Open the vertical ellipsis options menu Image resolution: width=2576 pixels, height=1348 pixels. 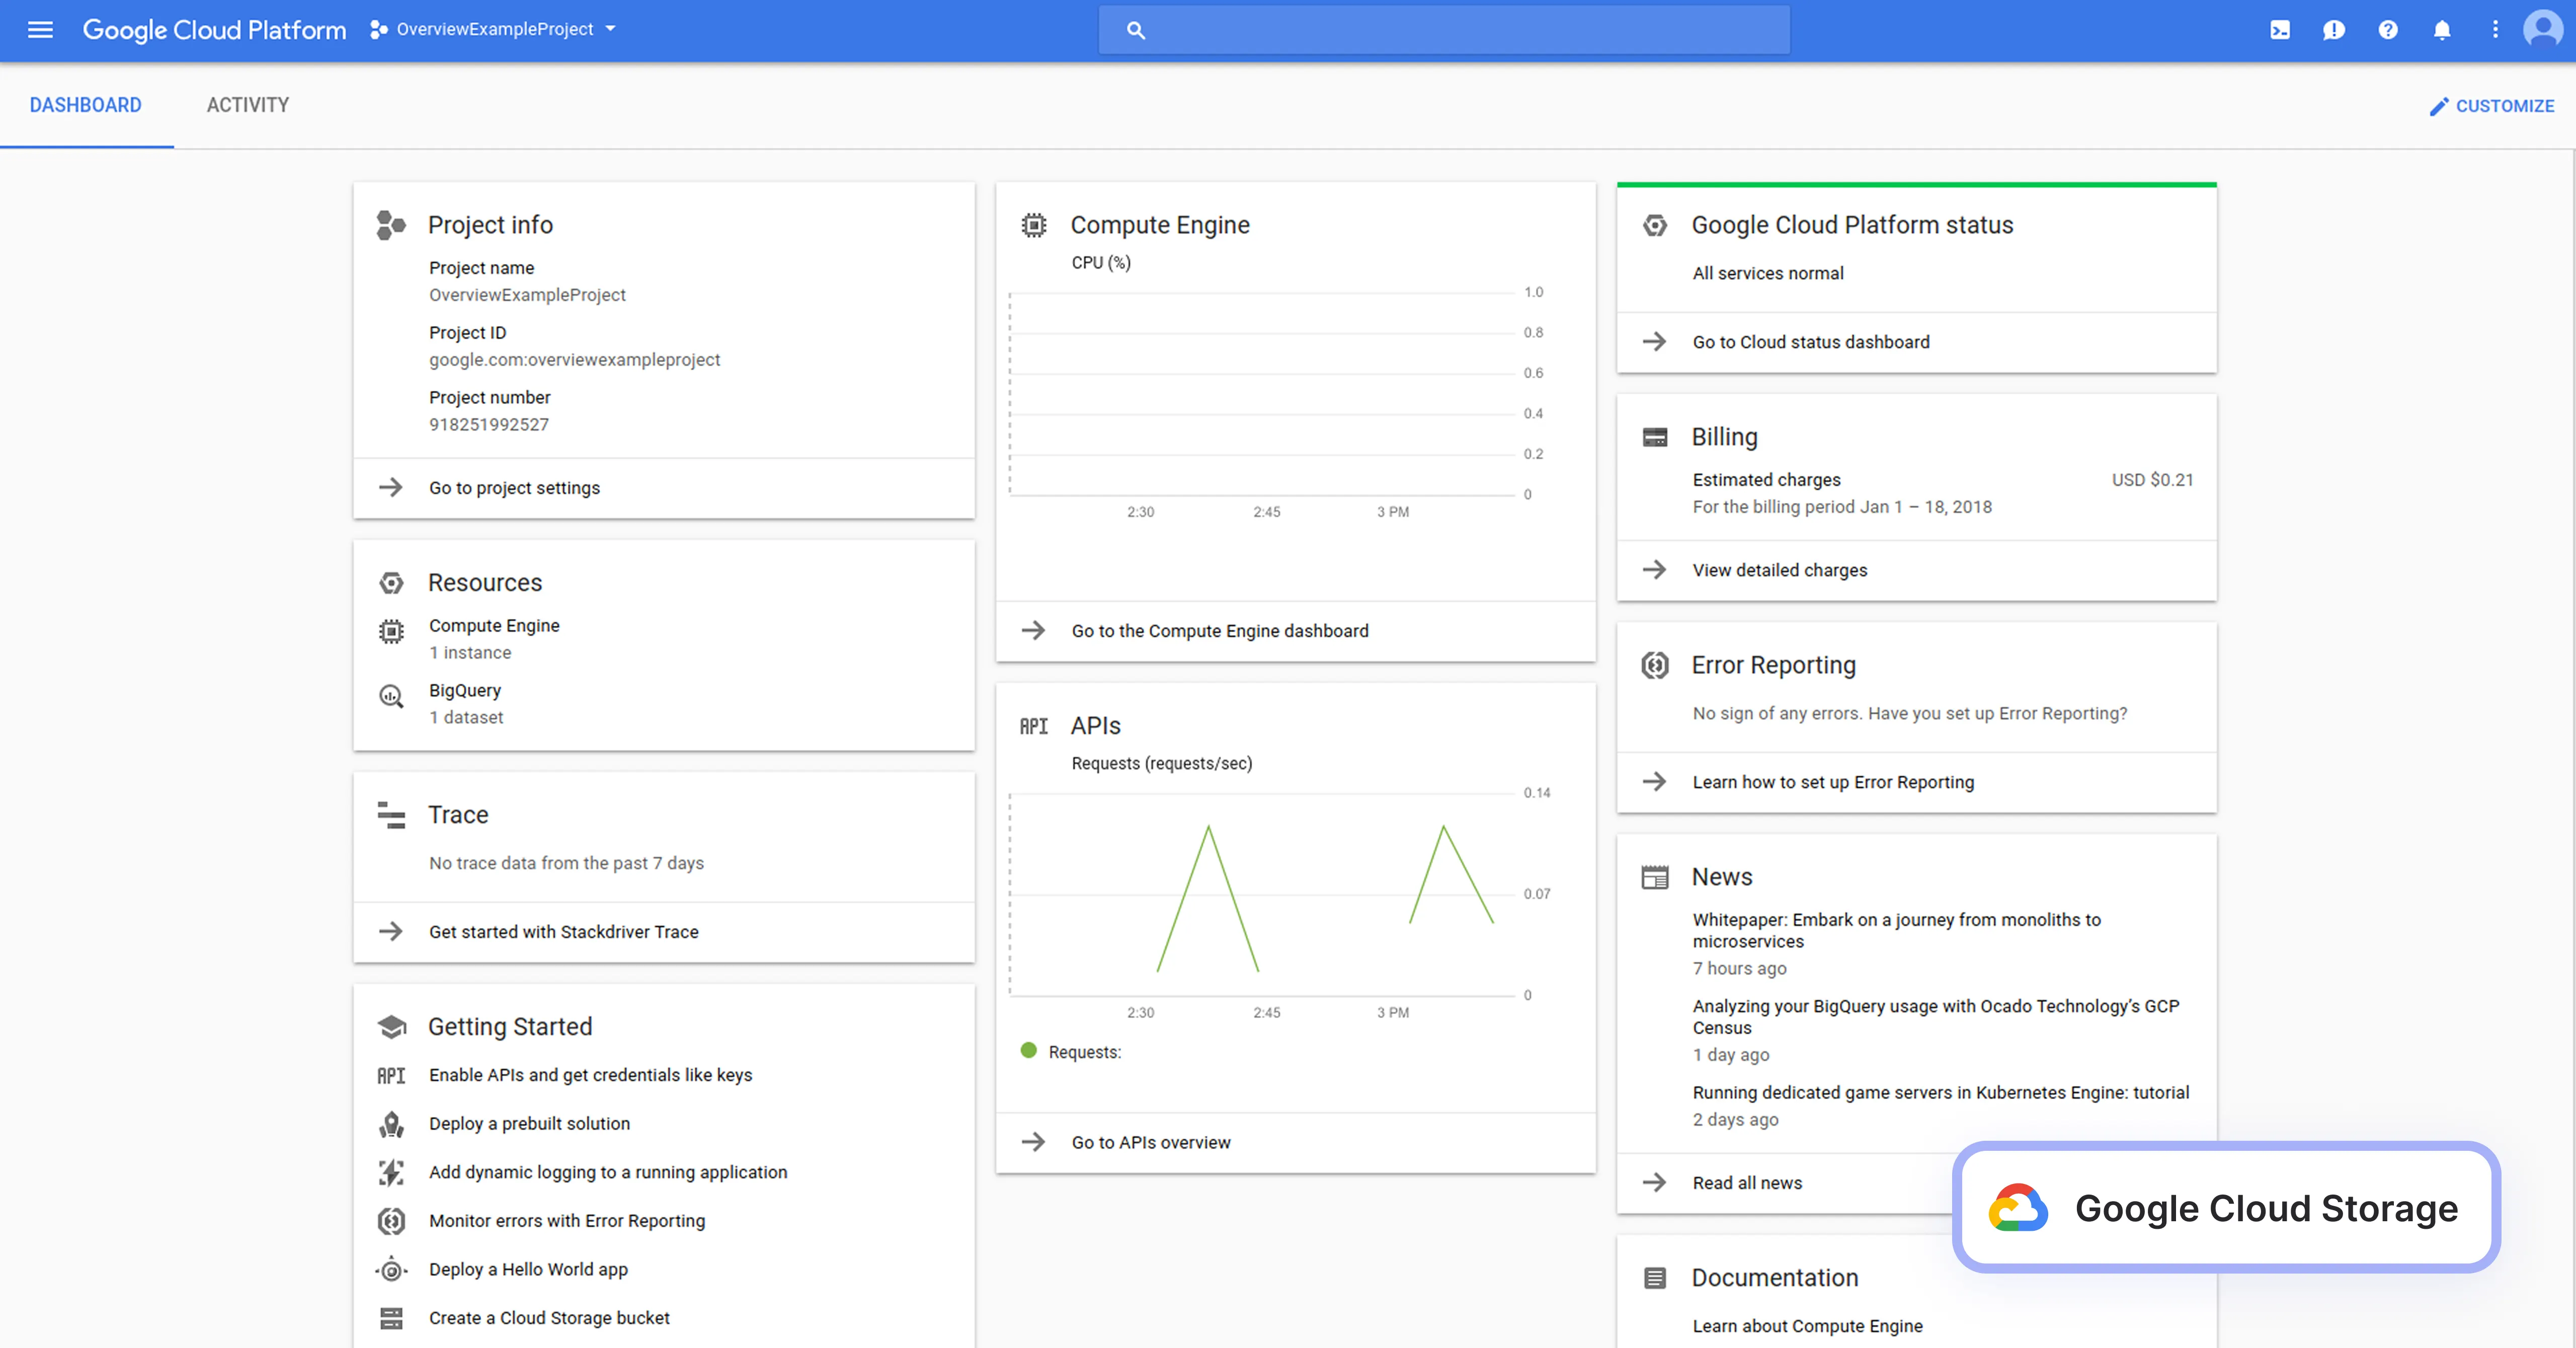(2495, 30)
